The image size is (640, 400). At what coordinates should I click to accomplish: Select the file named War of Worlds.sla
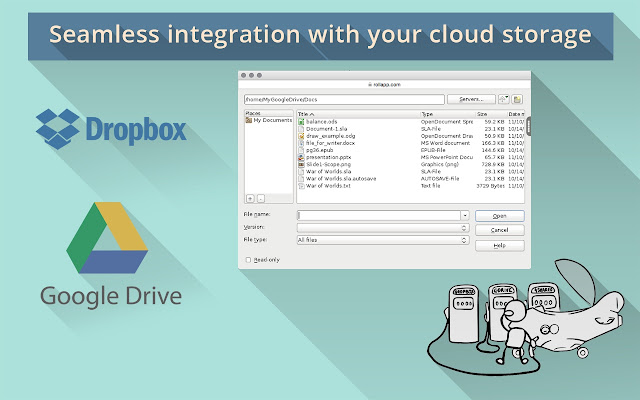329,171
